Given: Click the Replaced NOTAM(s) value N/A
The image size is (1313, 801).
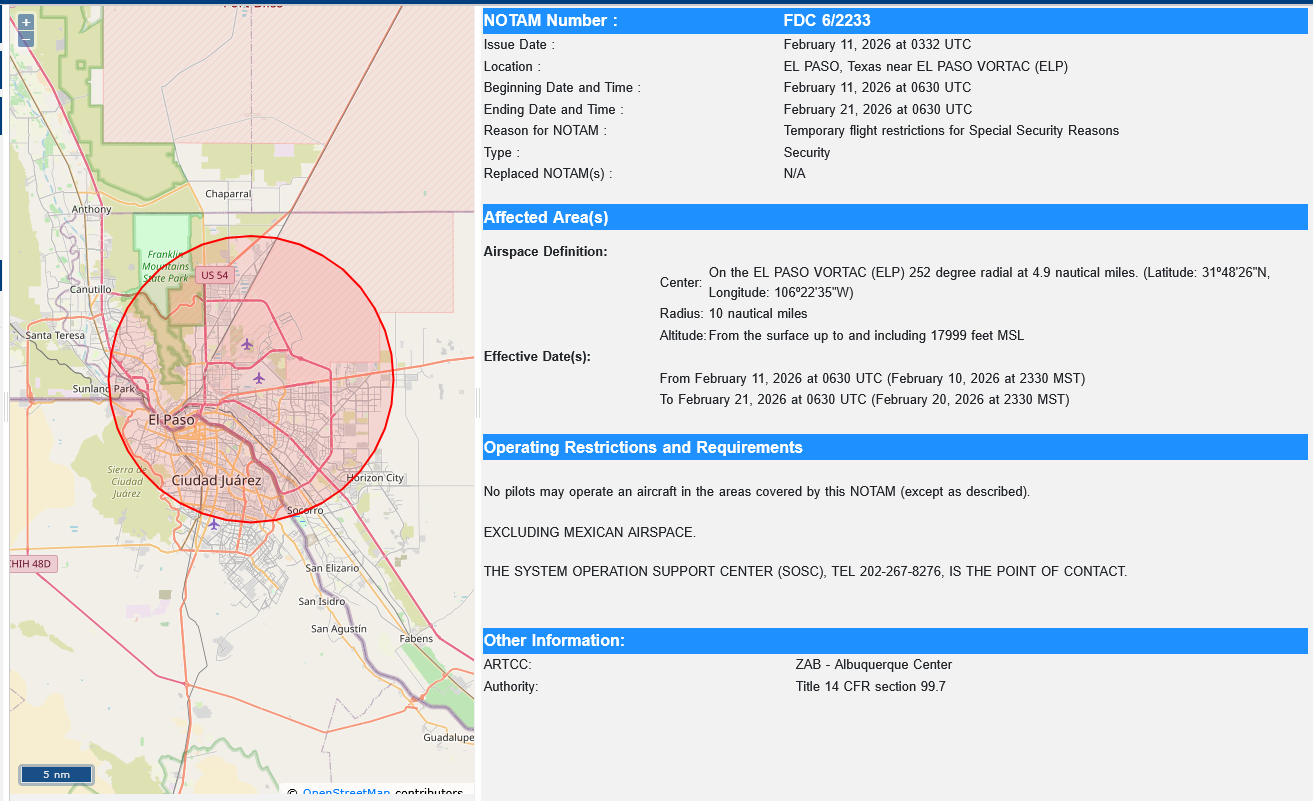Looking at the screenshot, I should 794,174.
